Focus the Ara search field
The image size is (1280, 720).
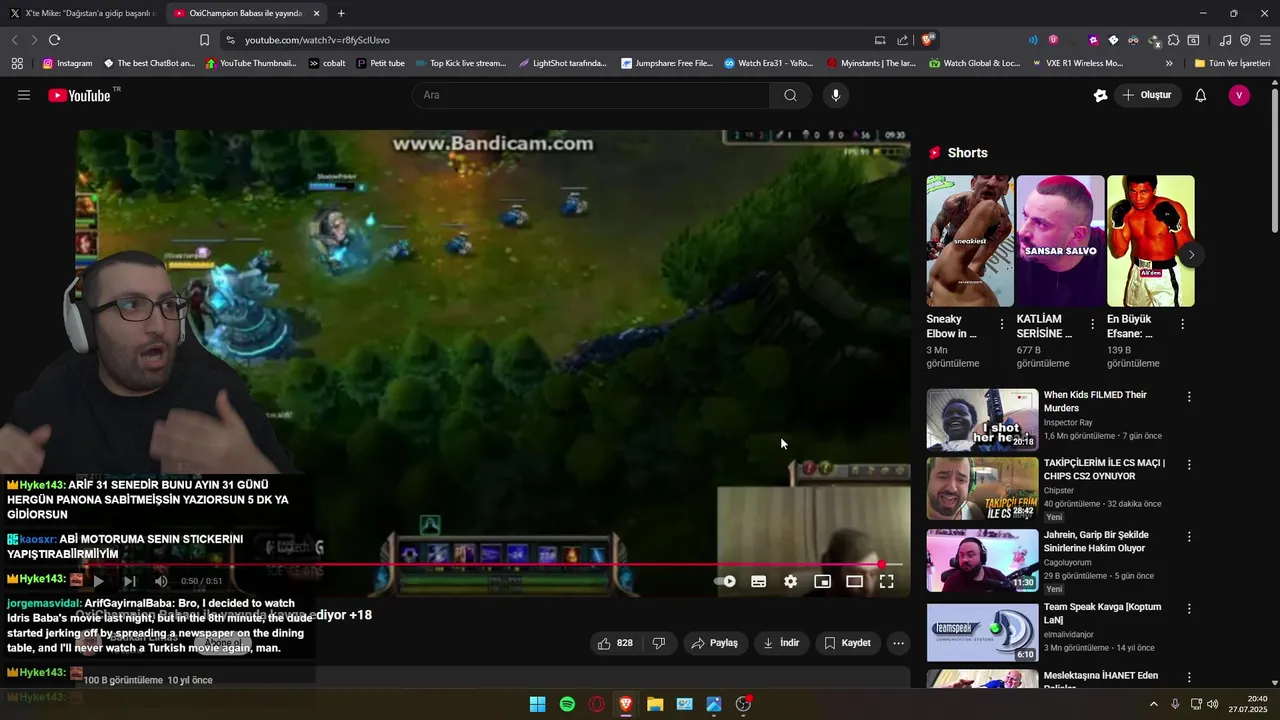(590, 95)
